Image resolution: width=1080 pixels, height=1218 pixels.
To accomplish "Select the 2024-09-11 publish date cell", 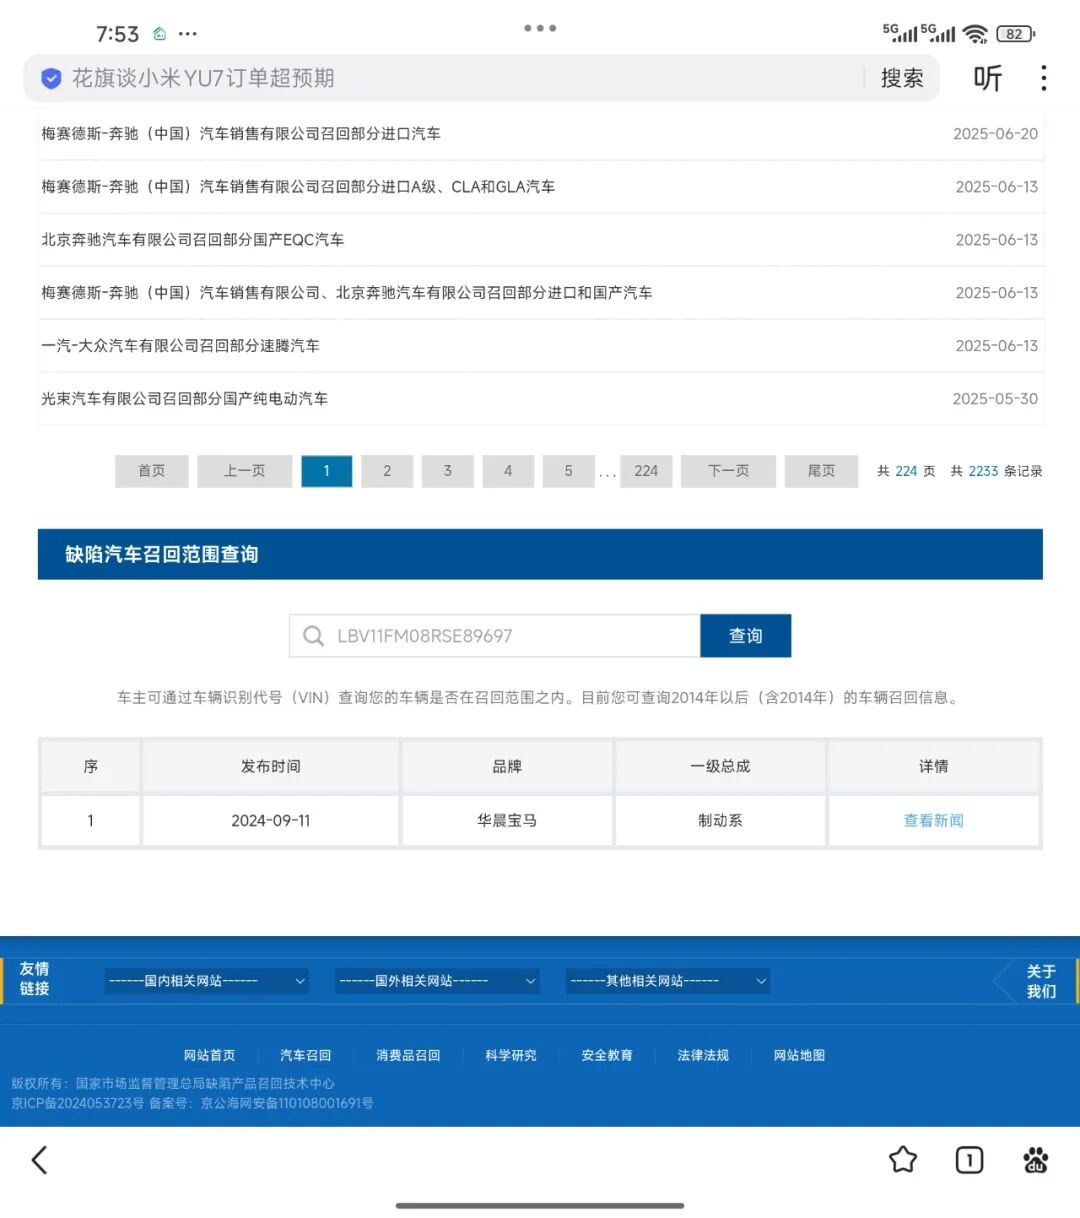I will click(x=271, y=821).
